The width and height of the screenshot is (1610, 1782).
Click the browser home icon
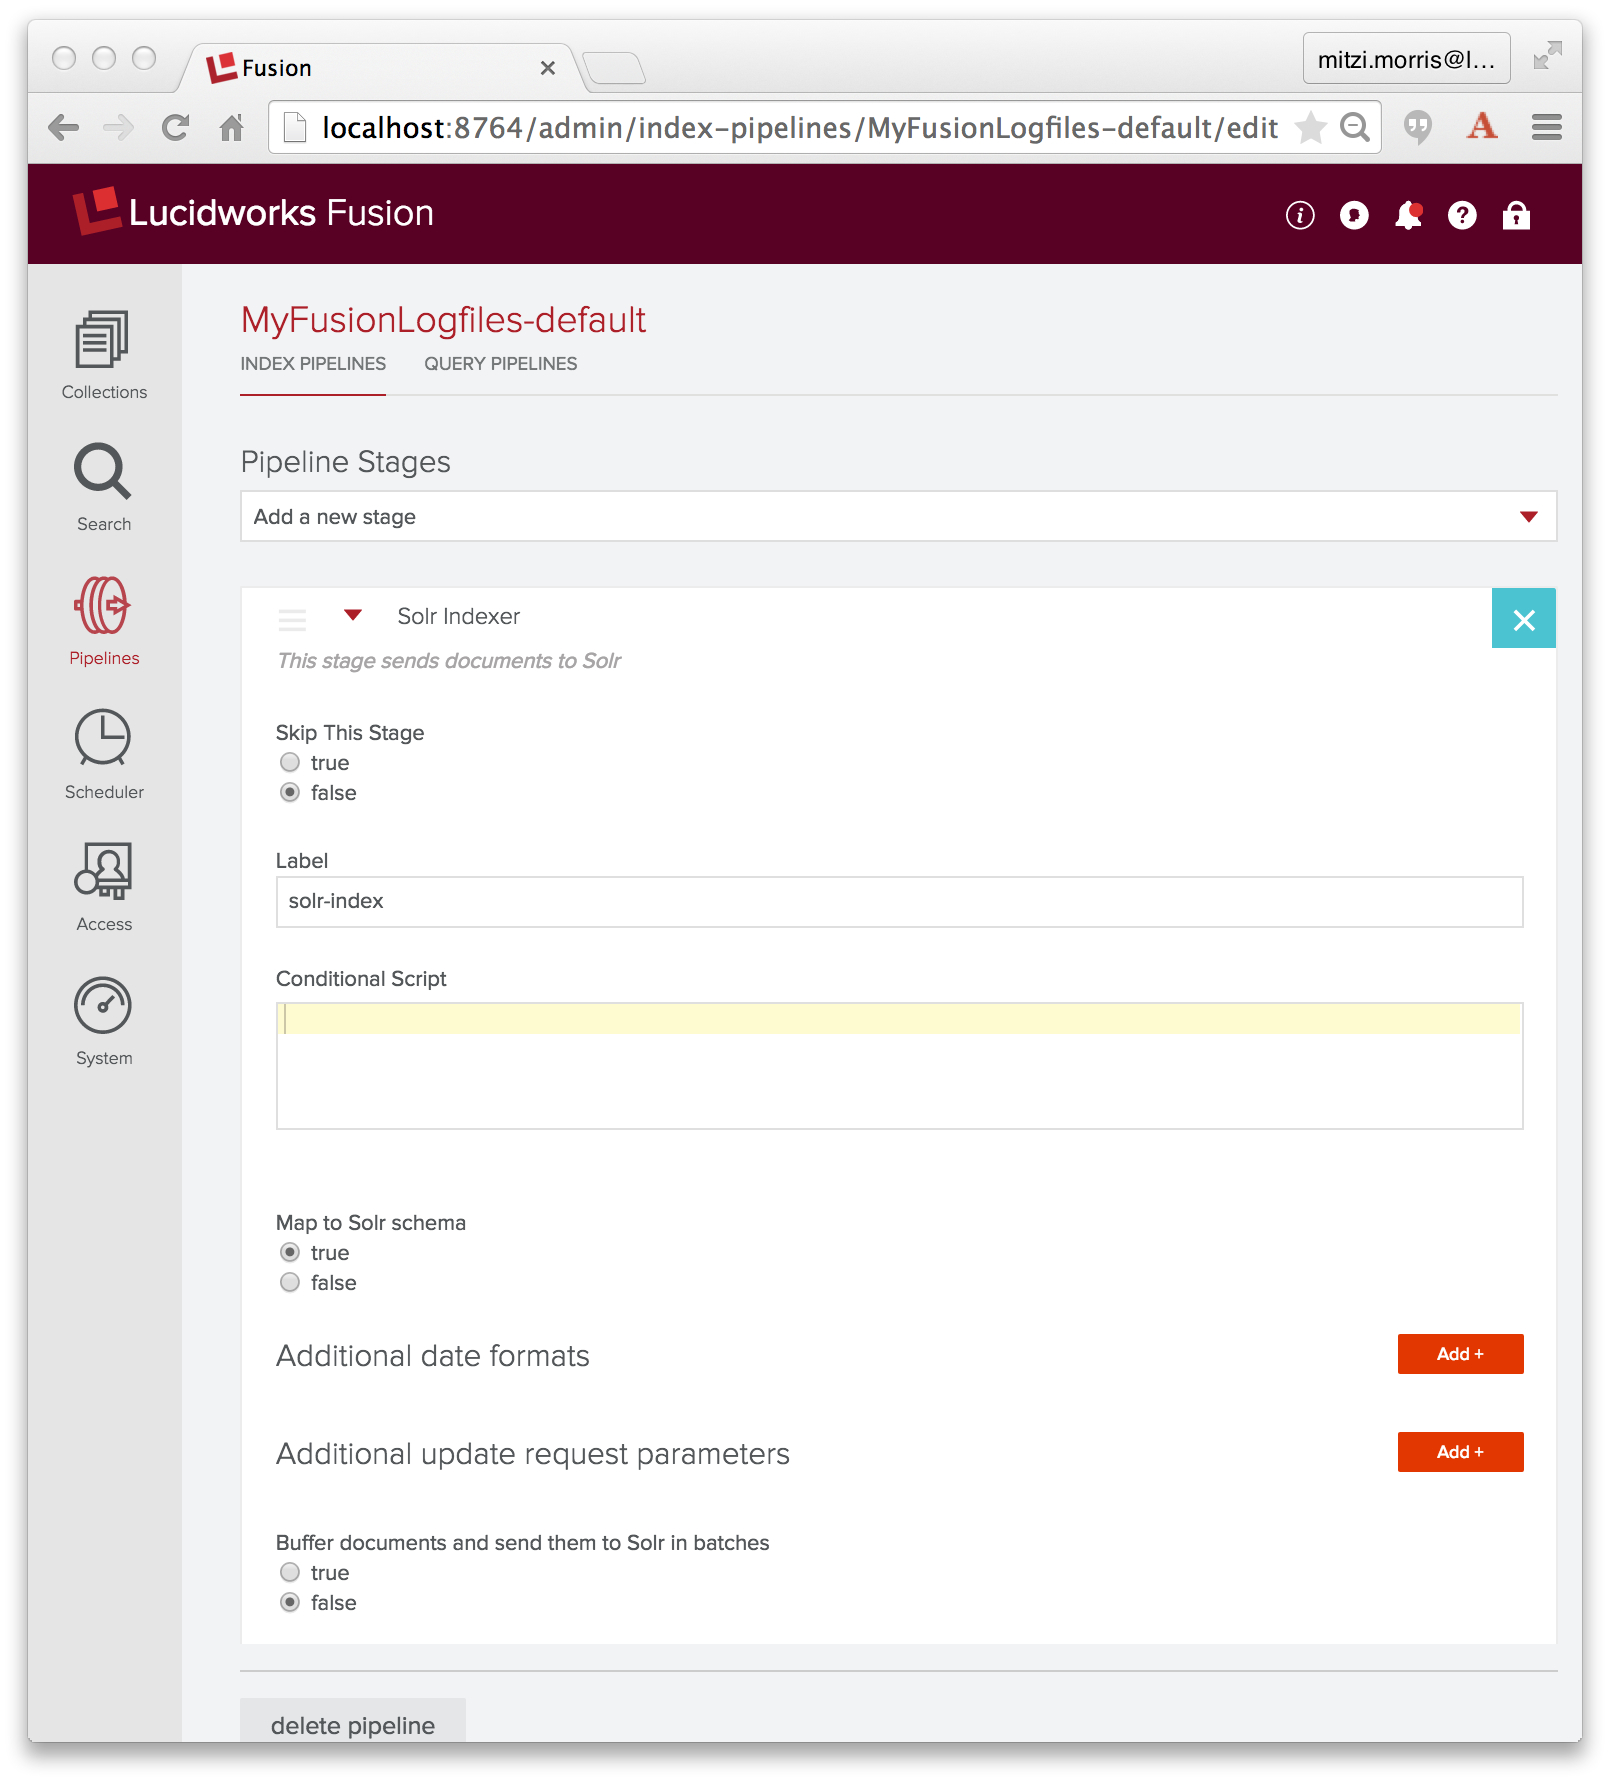[232, 127]
